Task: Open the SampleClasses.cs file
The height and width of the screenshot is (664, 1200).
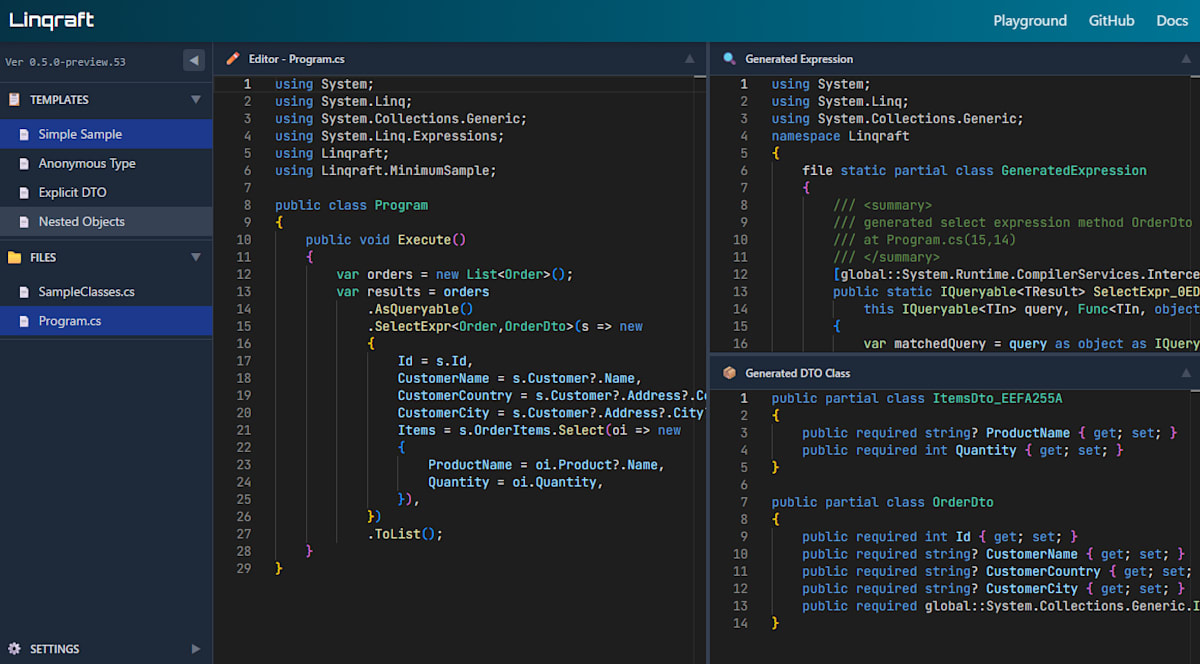Action: (86, 292)
